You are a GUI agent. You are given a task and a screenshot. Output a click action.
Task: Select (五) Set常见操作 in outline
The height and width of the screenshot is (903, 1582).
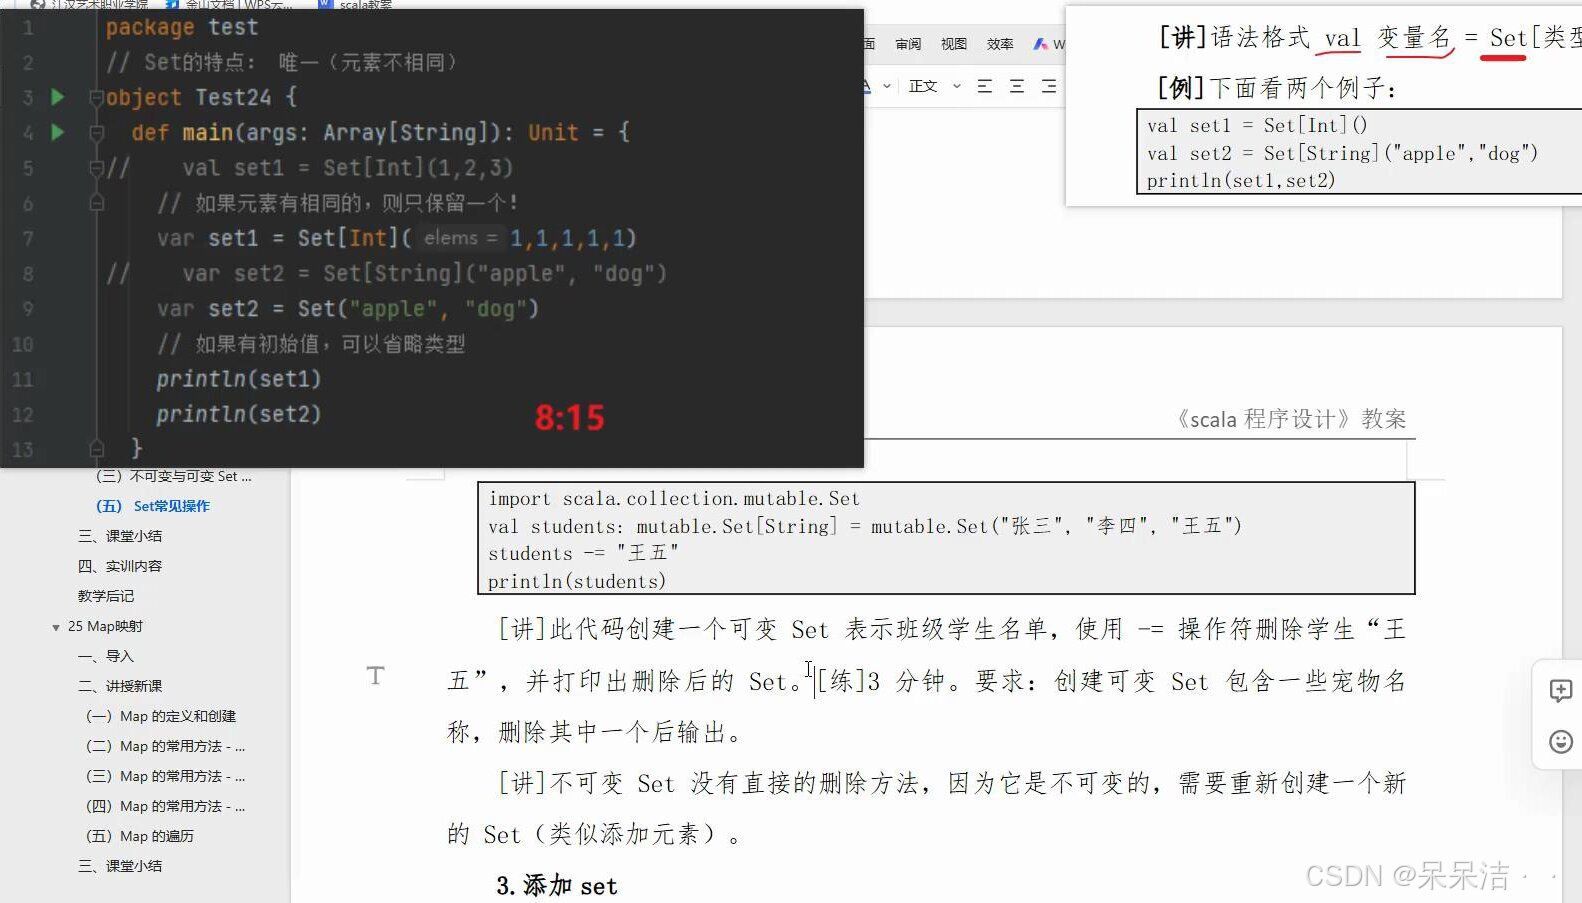pos(152,506)
